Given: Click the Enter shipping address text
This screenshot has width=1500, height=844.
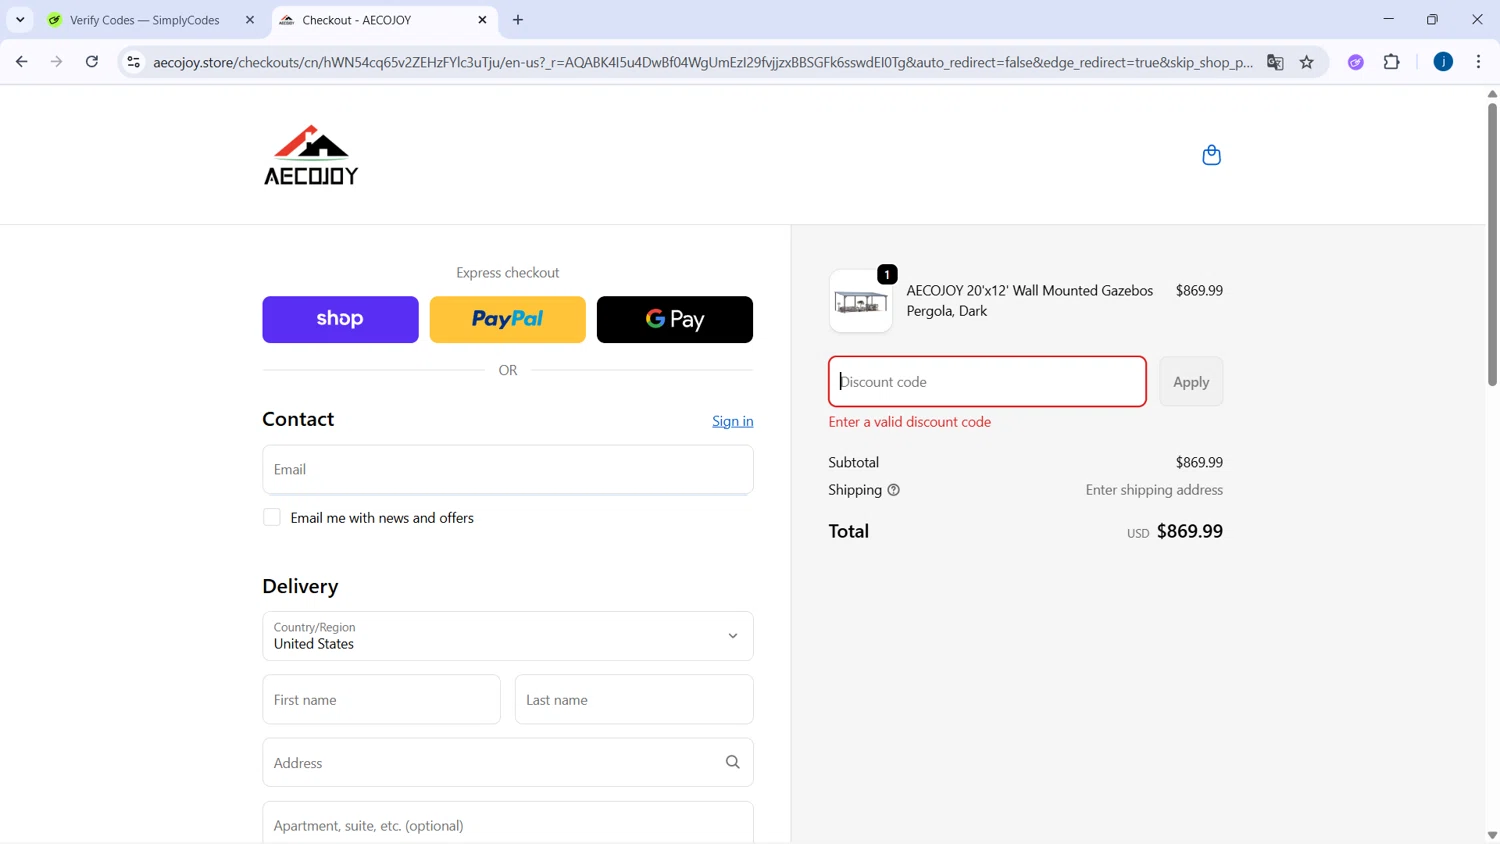Looking at the screenshot, I should (1154, 490).
